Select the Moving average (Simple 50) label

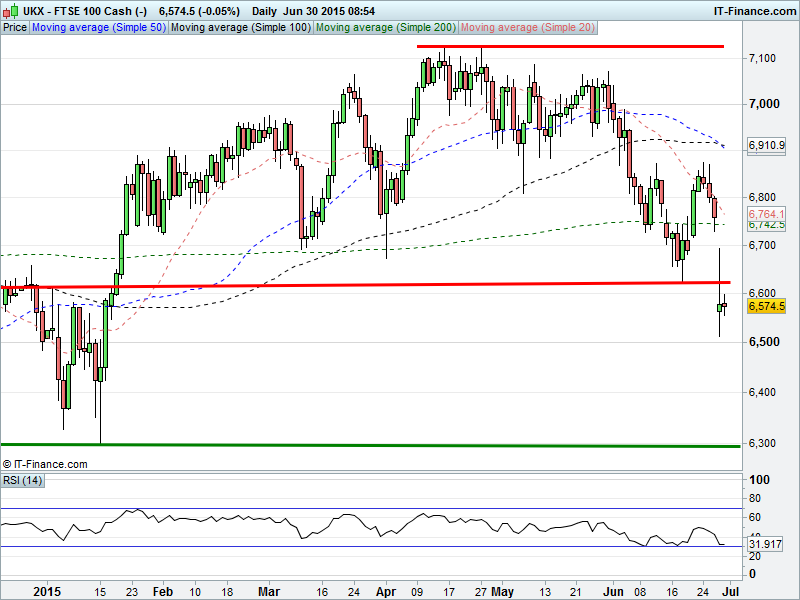[98, 28]
